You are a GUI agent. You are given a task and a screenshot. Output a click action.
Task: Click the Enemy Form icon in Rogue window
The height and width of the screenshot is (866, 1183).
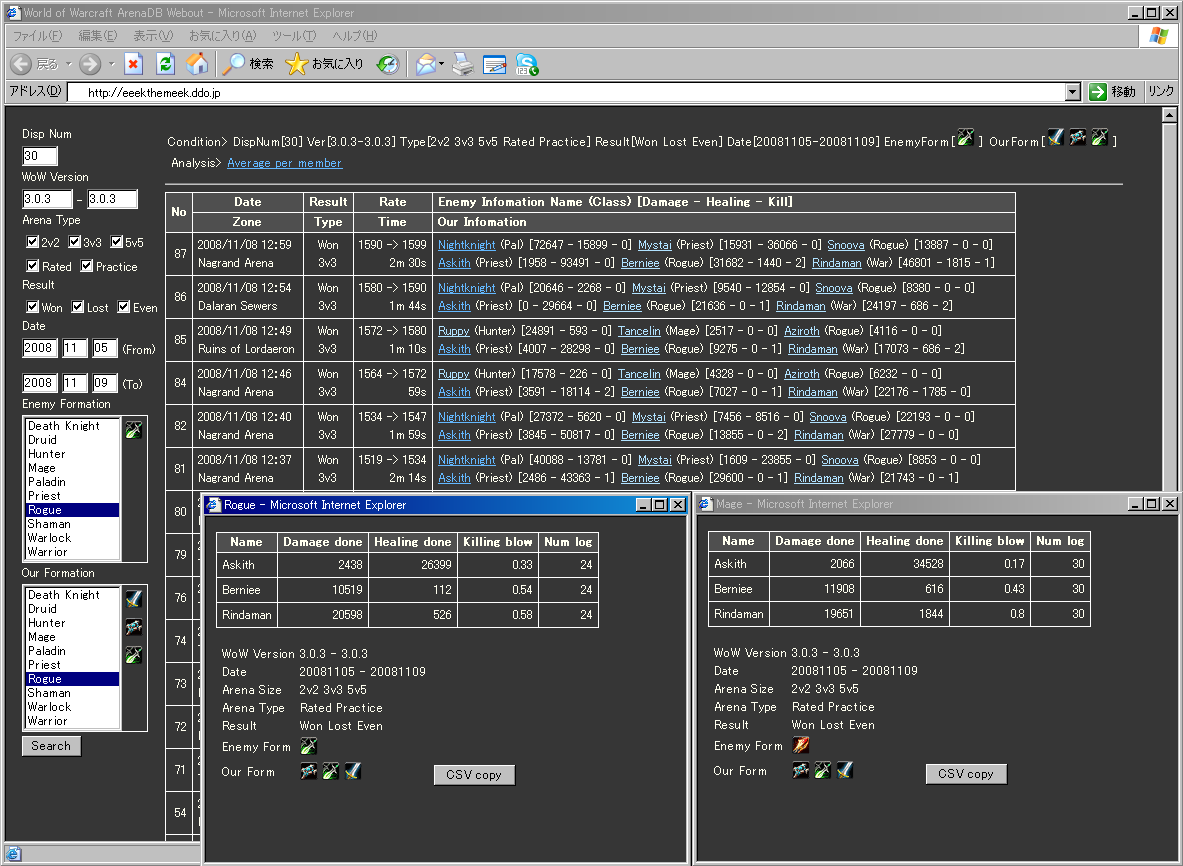click(x=309, y=746)
